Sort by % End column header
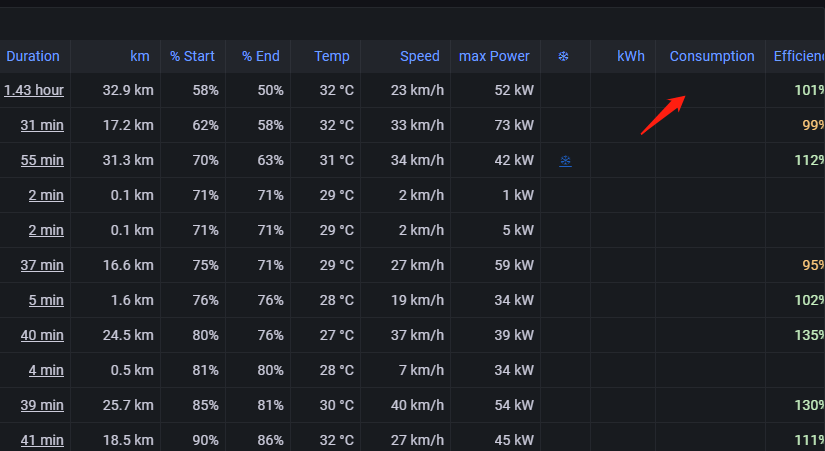 click(261, 56)
